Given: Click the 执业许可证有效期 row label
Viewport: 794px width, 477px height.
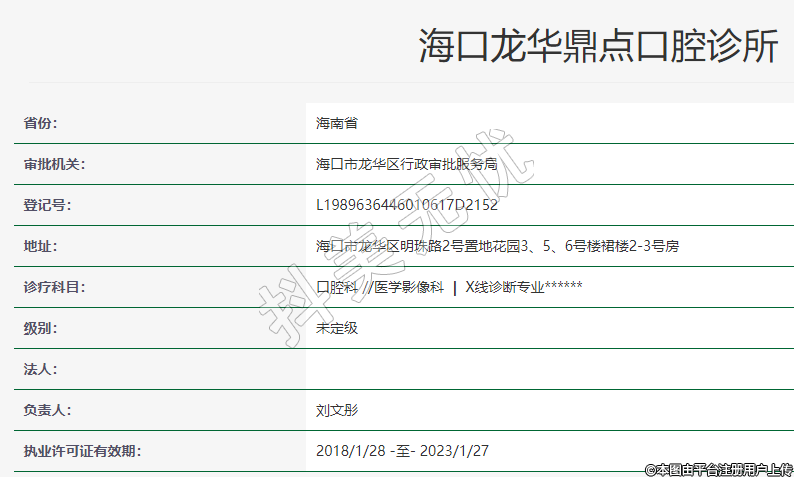Looking at the screenshot, I should tap(82, 451).
